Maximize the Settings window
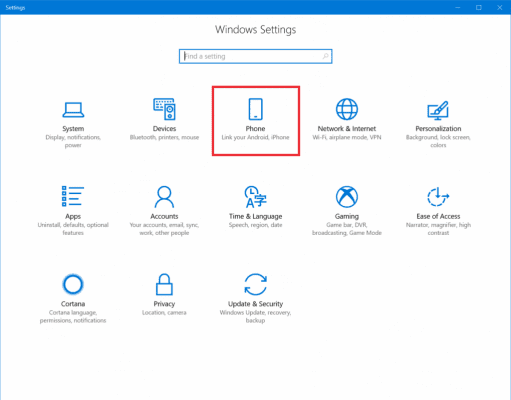The image size is (511, 400). coord(479,7)
